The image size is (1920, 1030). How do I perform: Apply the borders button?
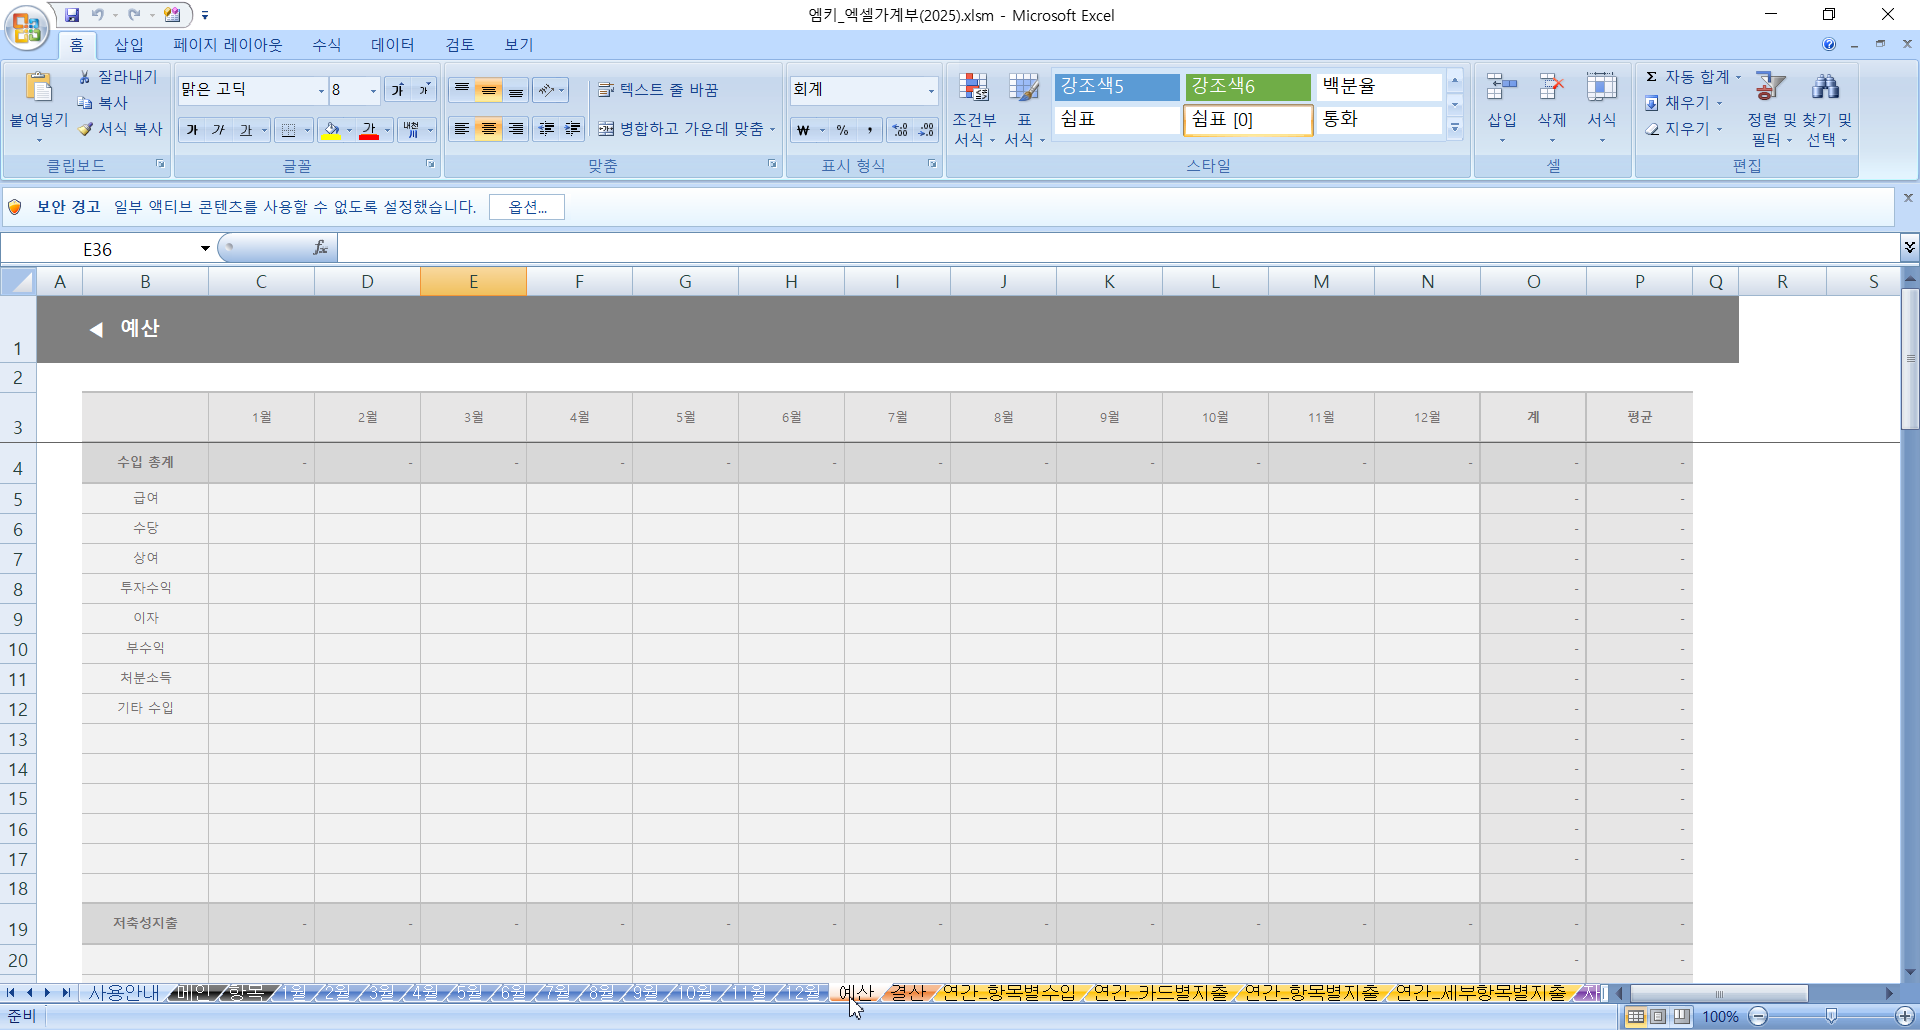point(288,130)
